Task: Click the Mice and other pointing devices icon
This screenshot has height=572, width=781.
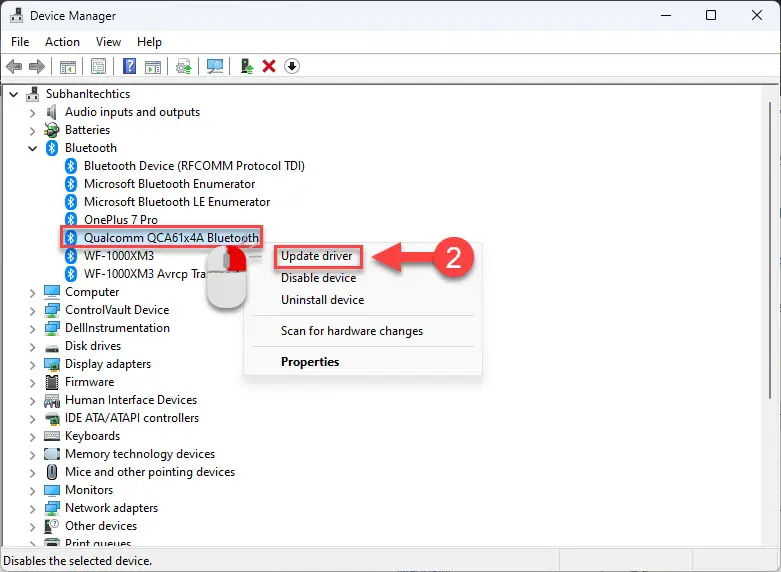Action: [x=52, y=472]
